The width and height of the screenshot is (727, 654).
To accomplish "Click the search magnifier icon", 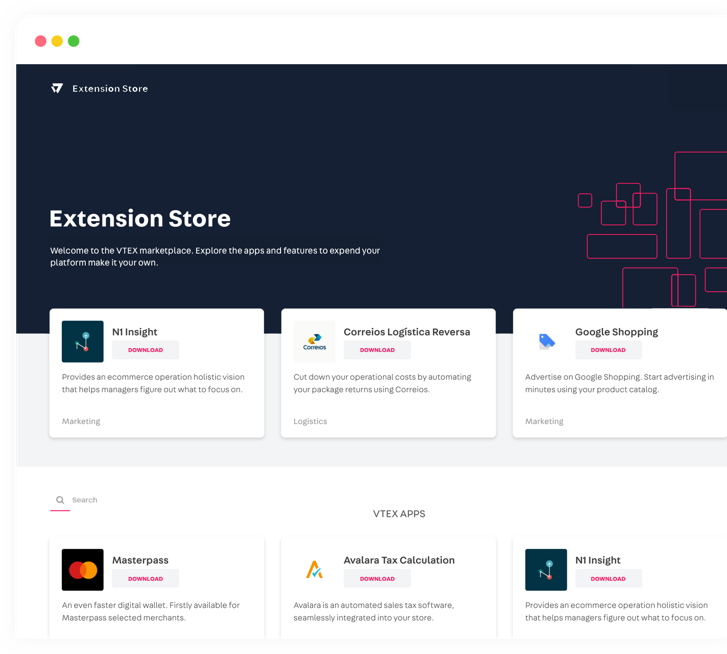I will (60, 500).
